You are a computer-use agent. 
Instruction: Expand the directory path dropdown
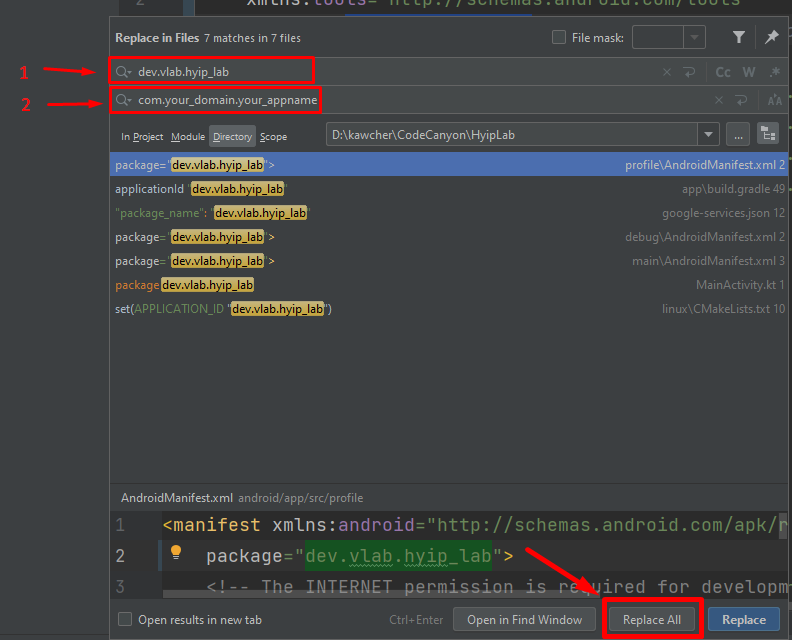click(708, 135)
